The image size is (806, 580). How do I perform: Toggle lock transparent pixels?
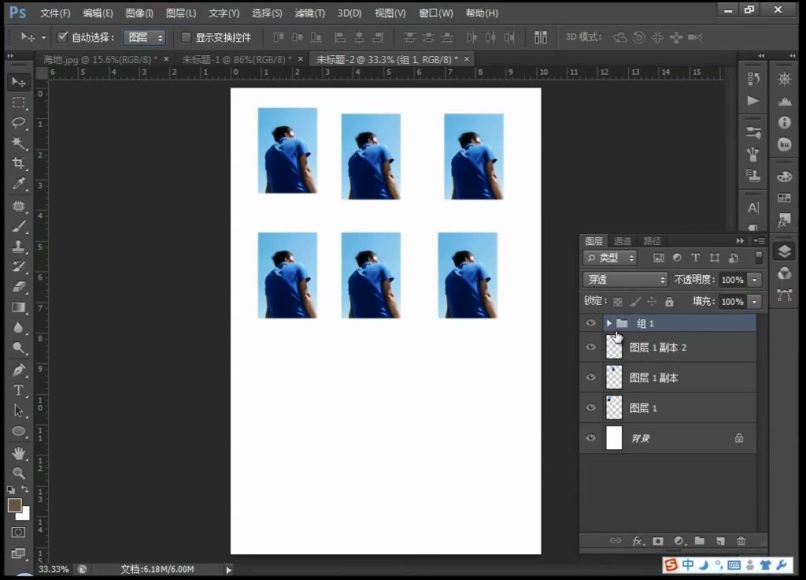click(x=618, y=302)
